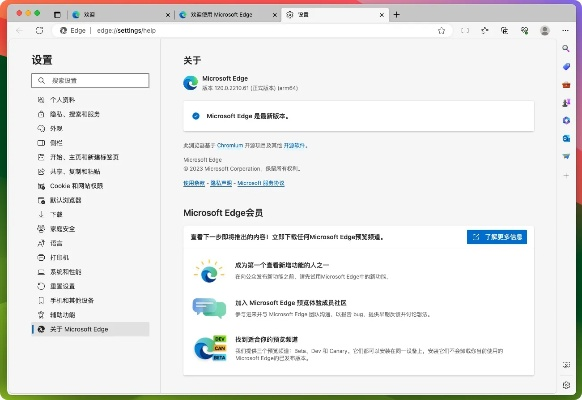Open the 开源软件 link
582x400 pixels.
pos(294,145)
